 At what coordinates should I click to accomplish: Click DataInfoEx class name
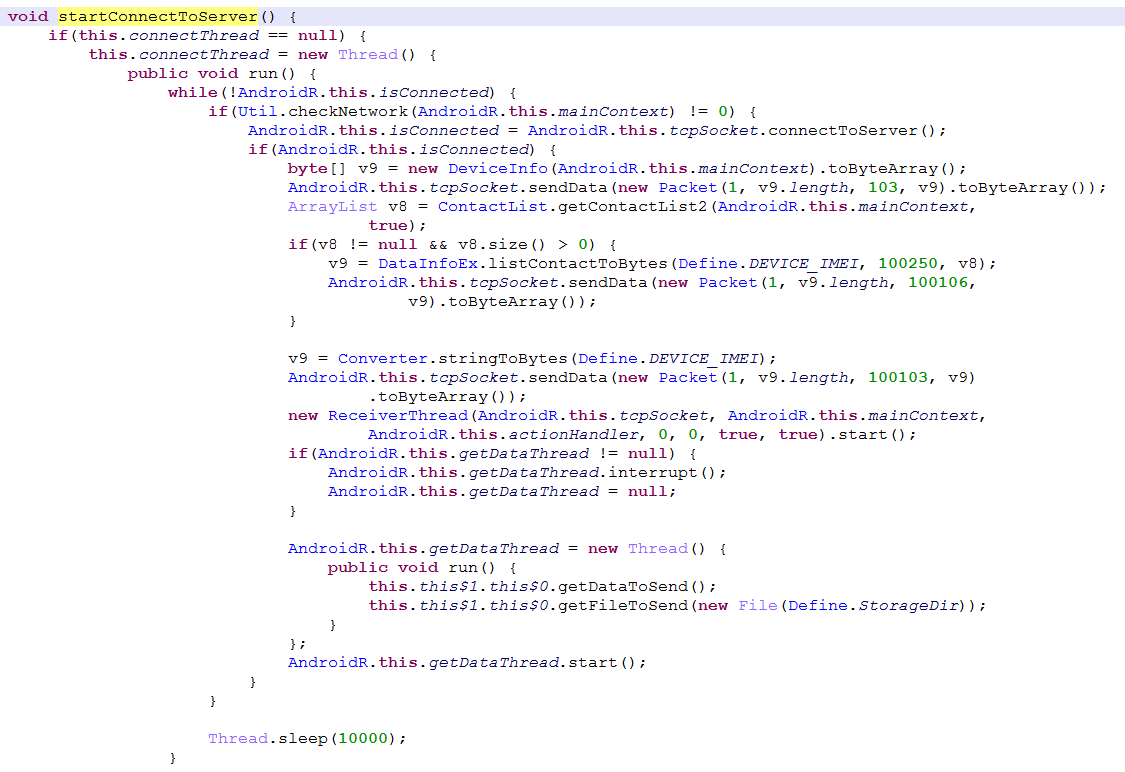428,263
